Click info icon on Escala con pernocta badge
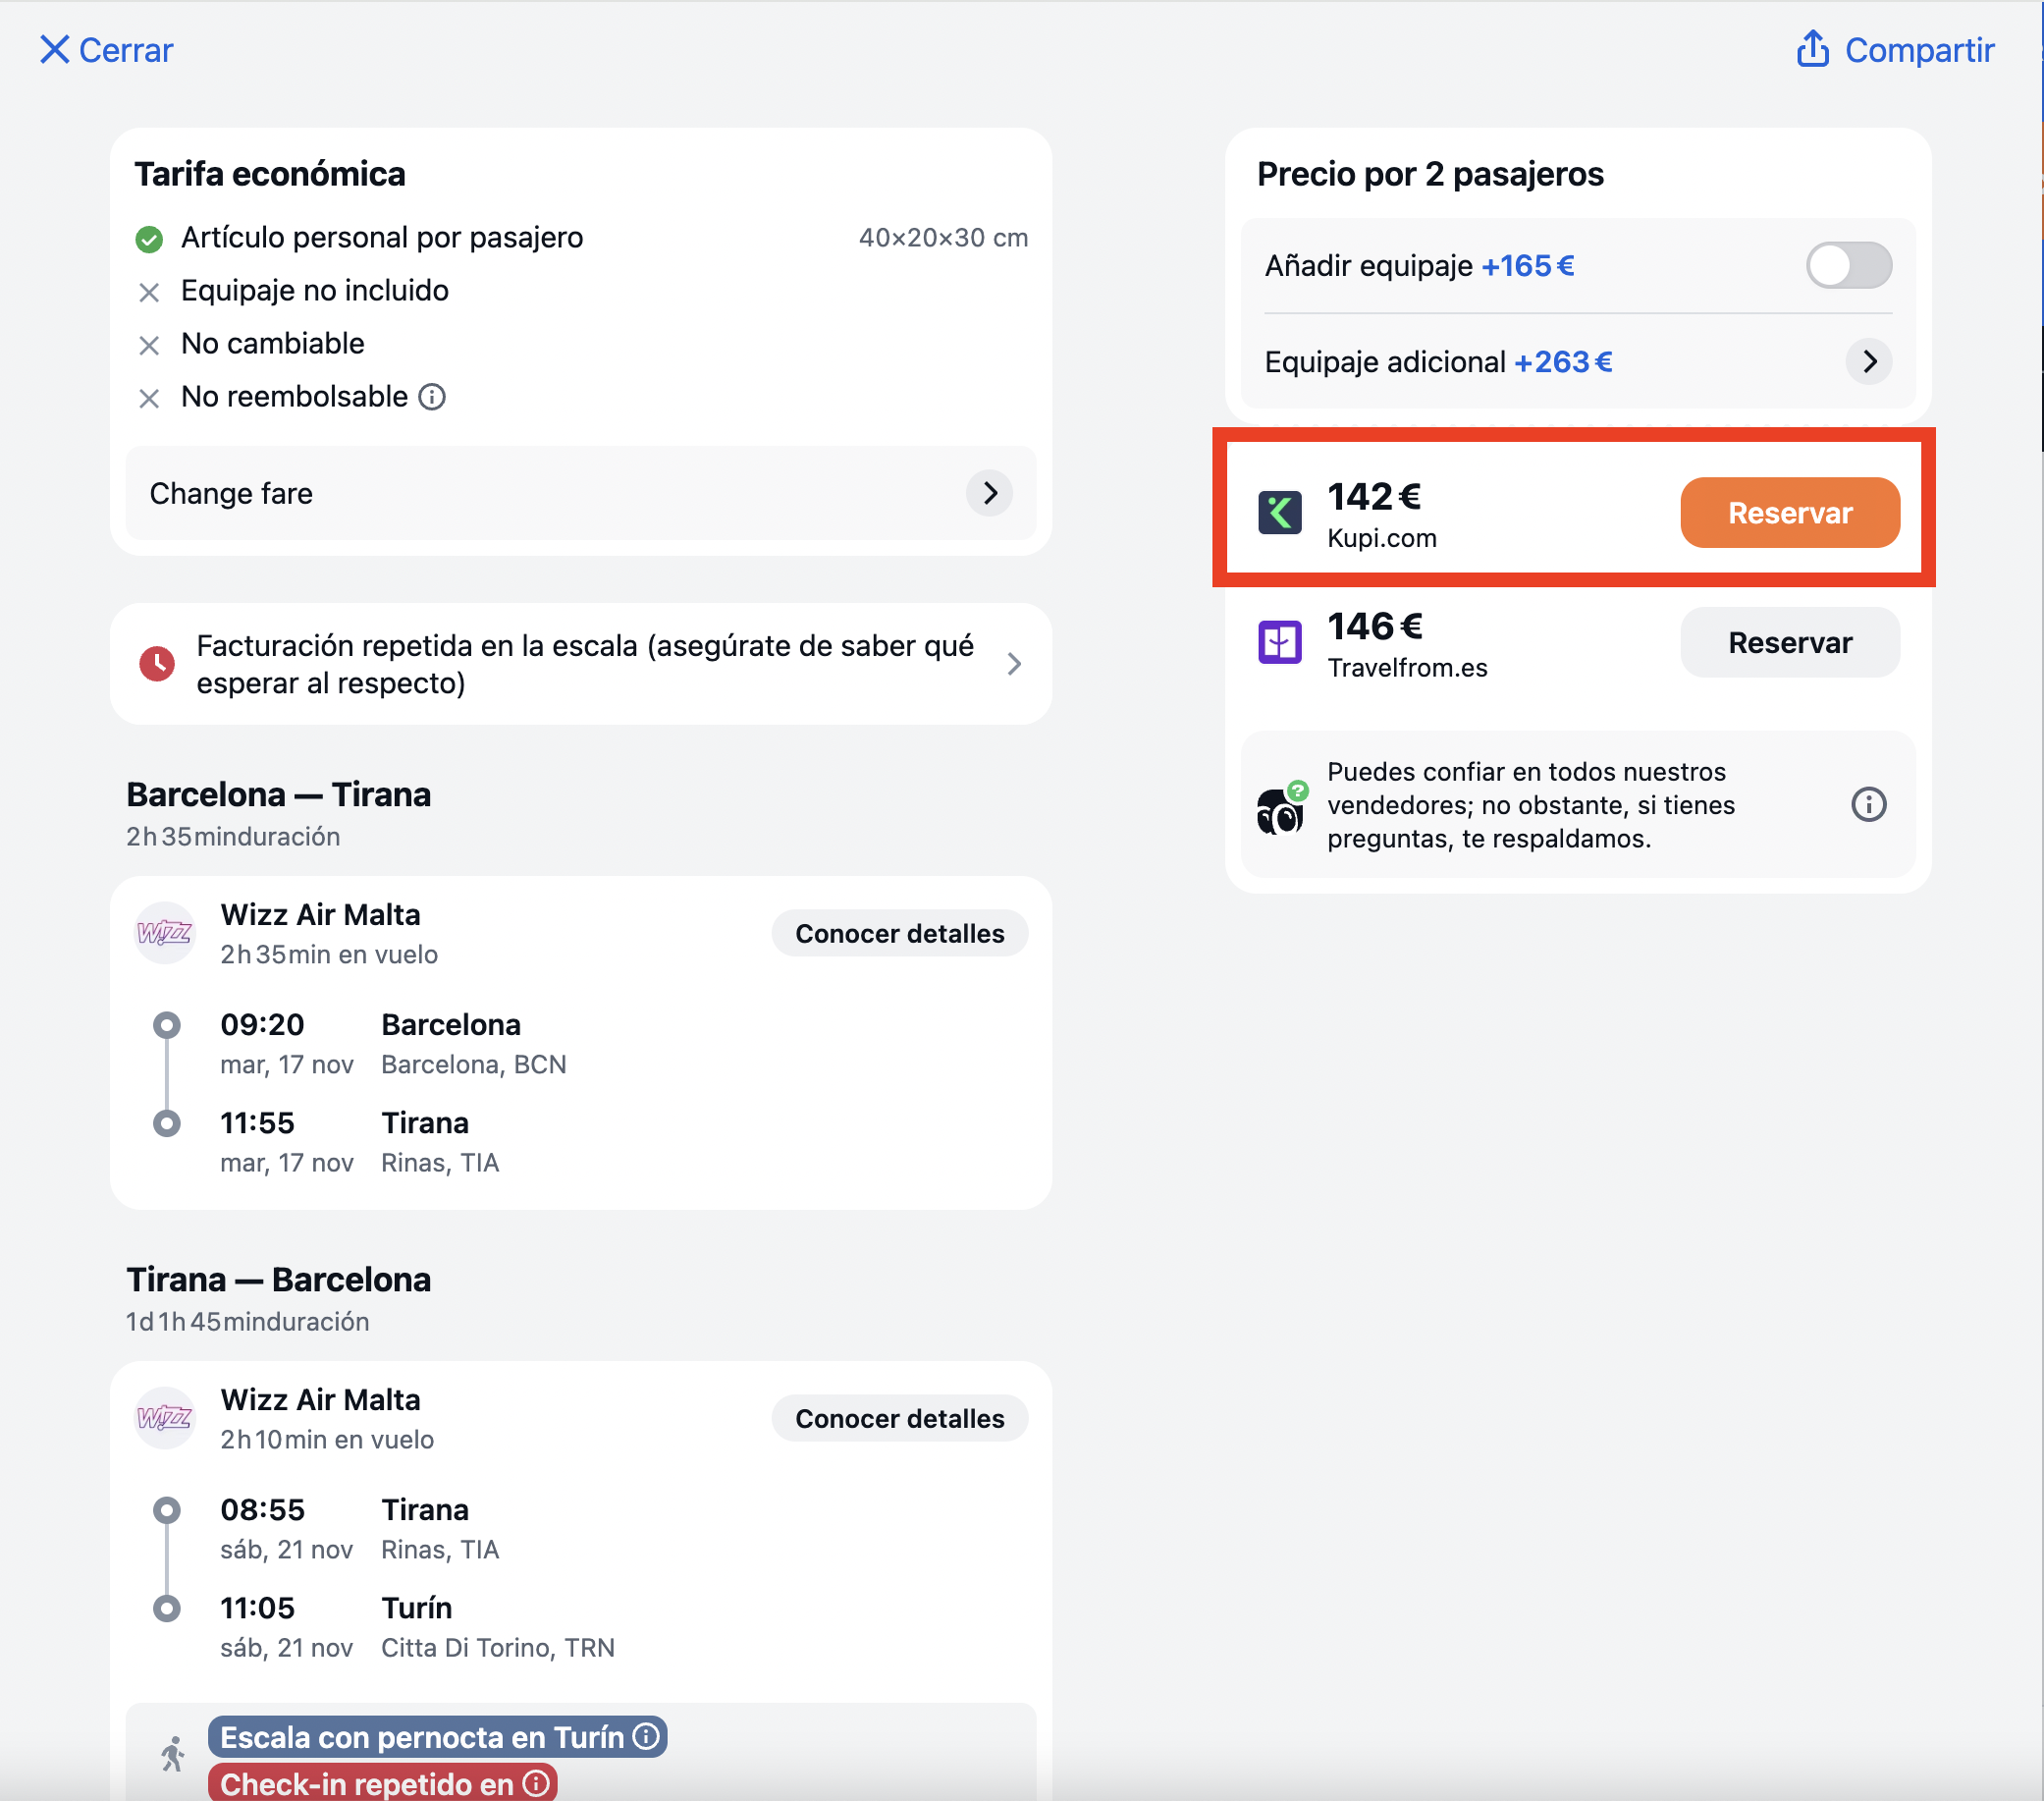The width and height of the screenshot is (2044, 1801). [x=647, y=1736]
